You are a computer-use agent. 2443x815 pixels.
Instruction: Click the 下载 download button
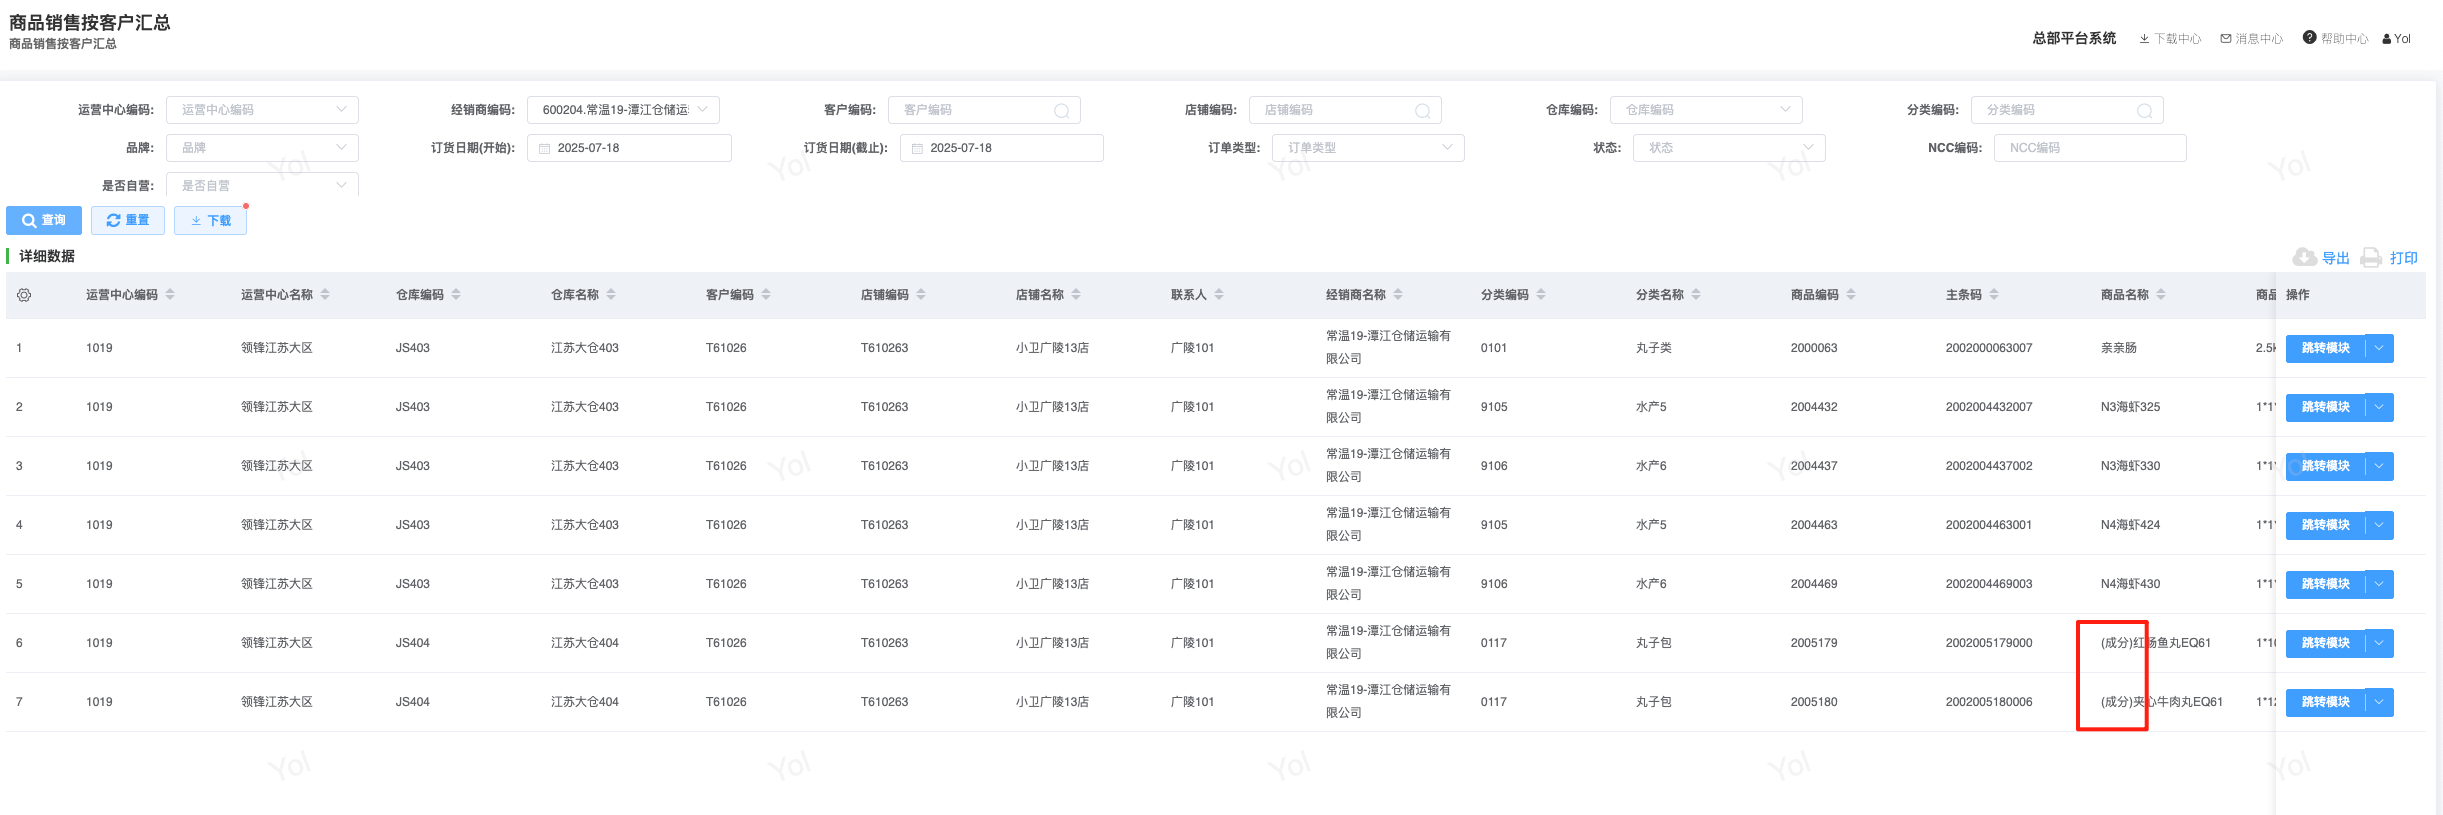coord(210,220)
